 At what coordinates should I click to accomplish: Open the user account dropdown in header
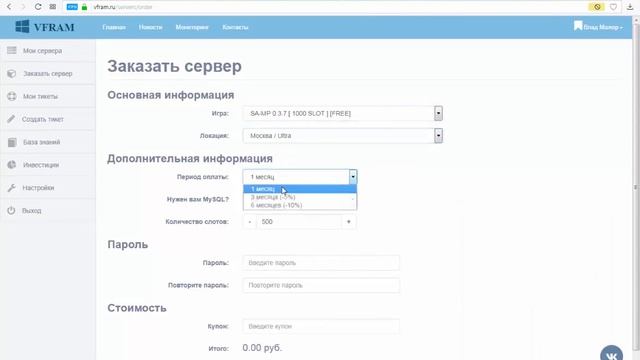(598, 27)
